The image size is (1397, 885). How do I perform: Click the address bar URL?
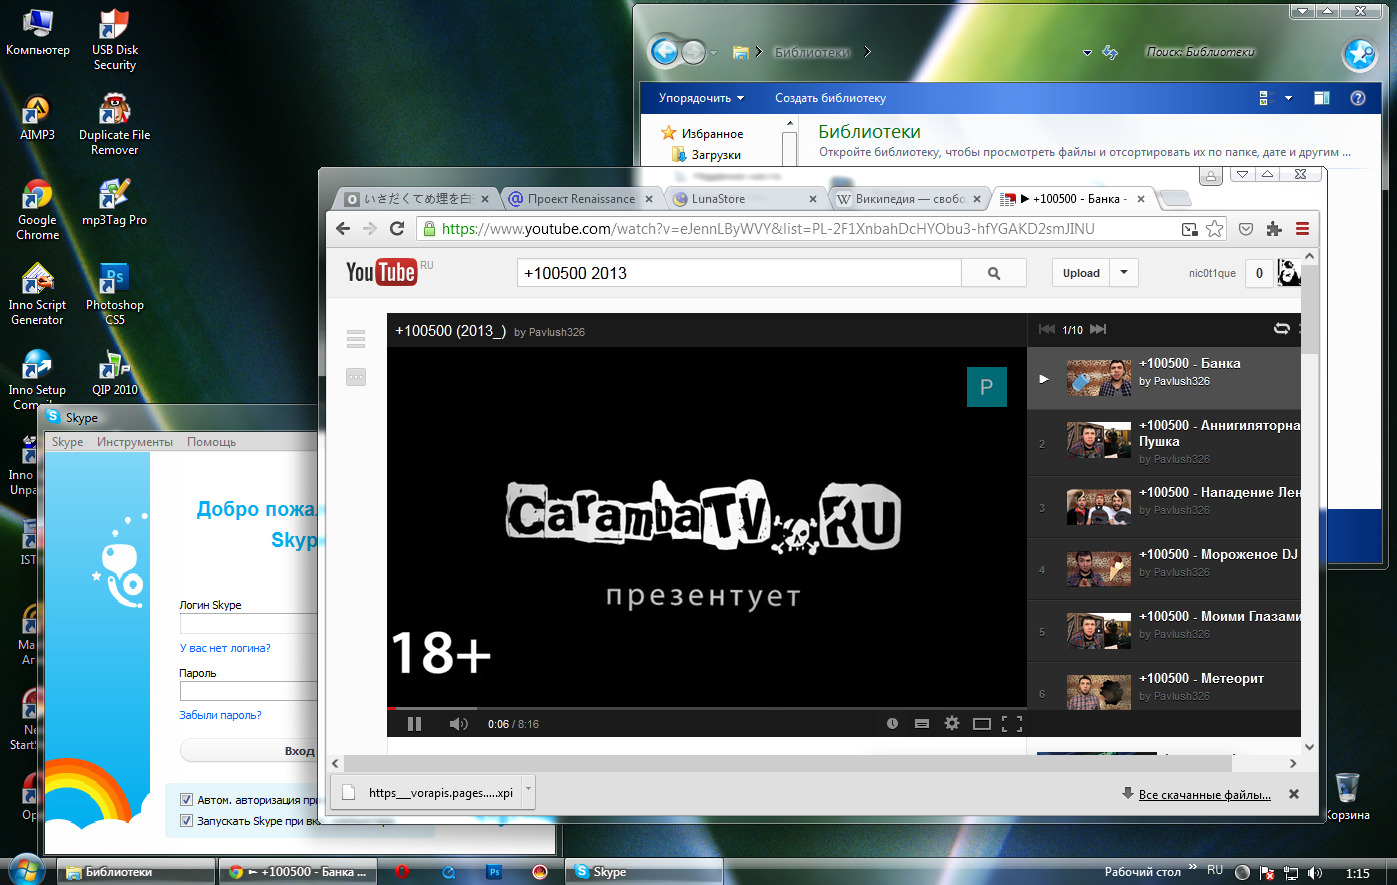768,229
